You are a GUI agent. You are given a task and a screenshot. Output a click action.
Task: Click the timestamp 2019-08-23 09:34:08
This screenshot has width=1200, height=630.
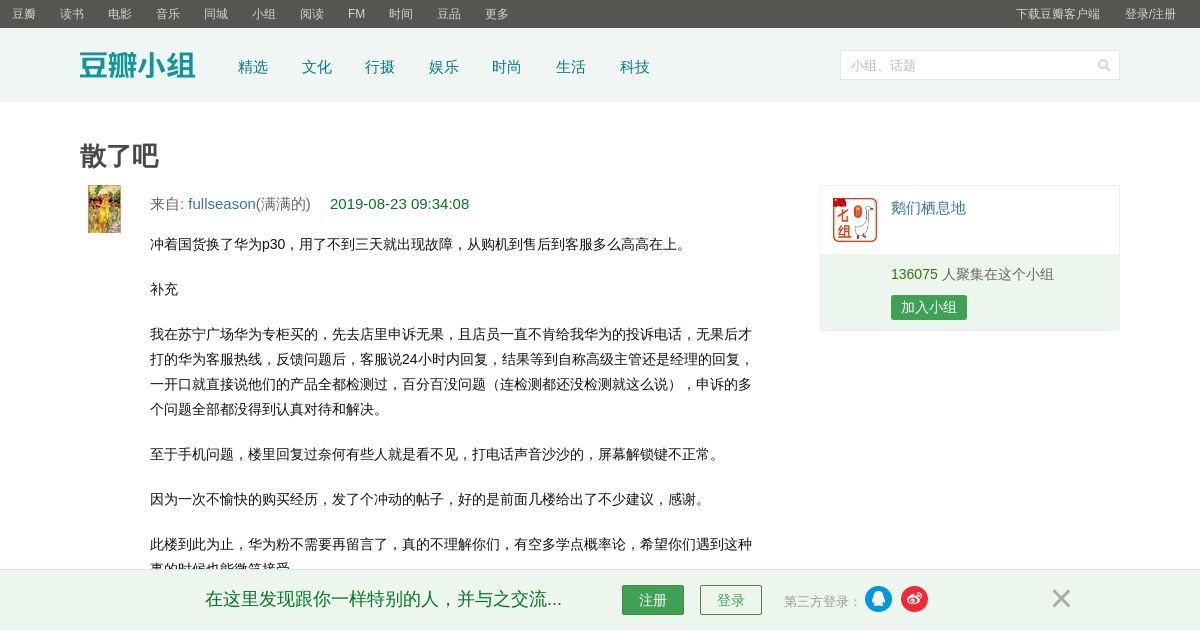pos(400,204)
